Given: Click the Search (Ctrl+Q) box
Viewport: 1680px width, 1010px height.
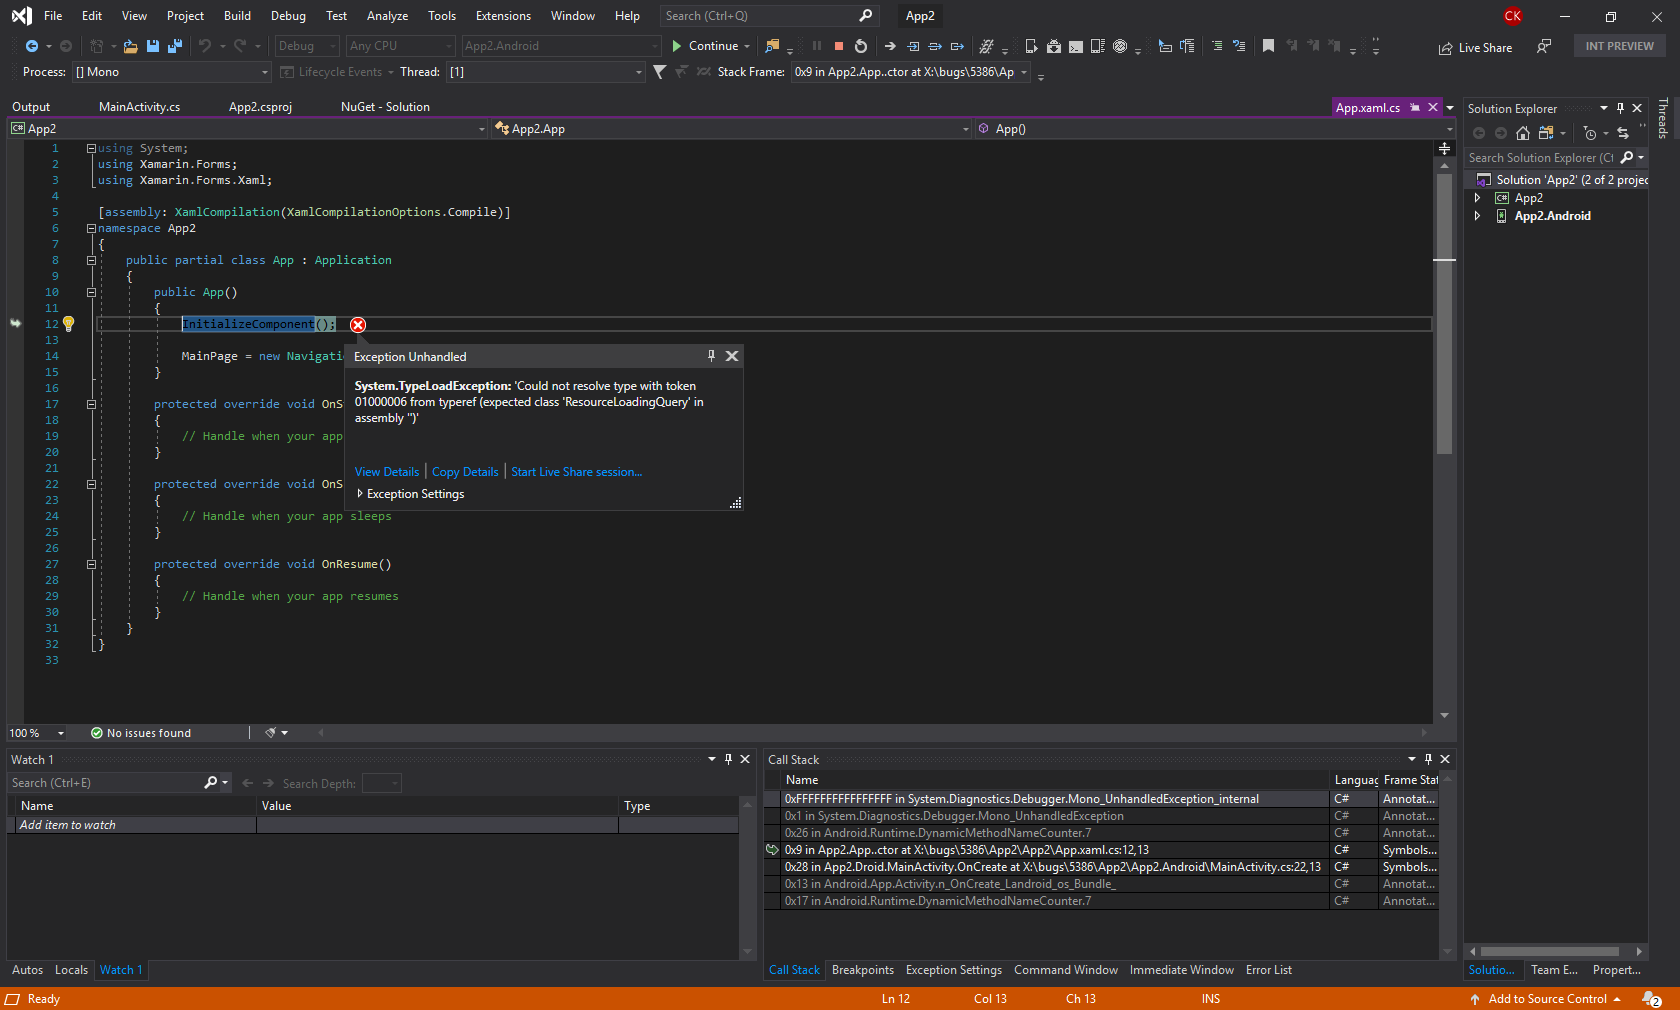Looking at the screenshot, I should (769, 16).
